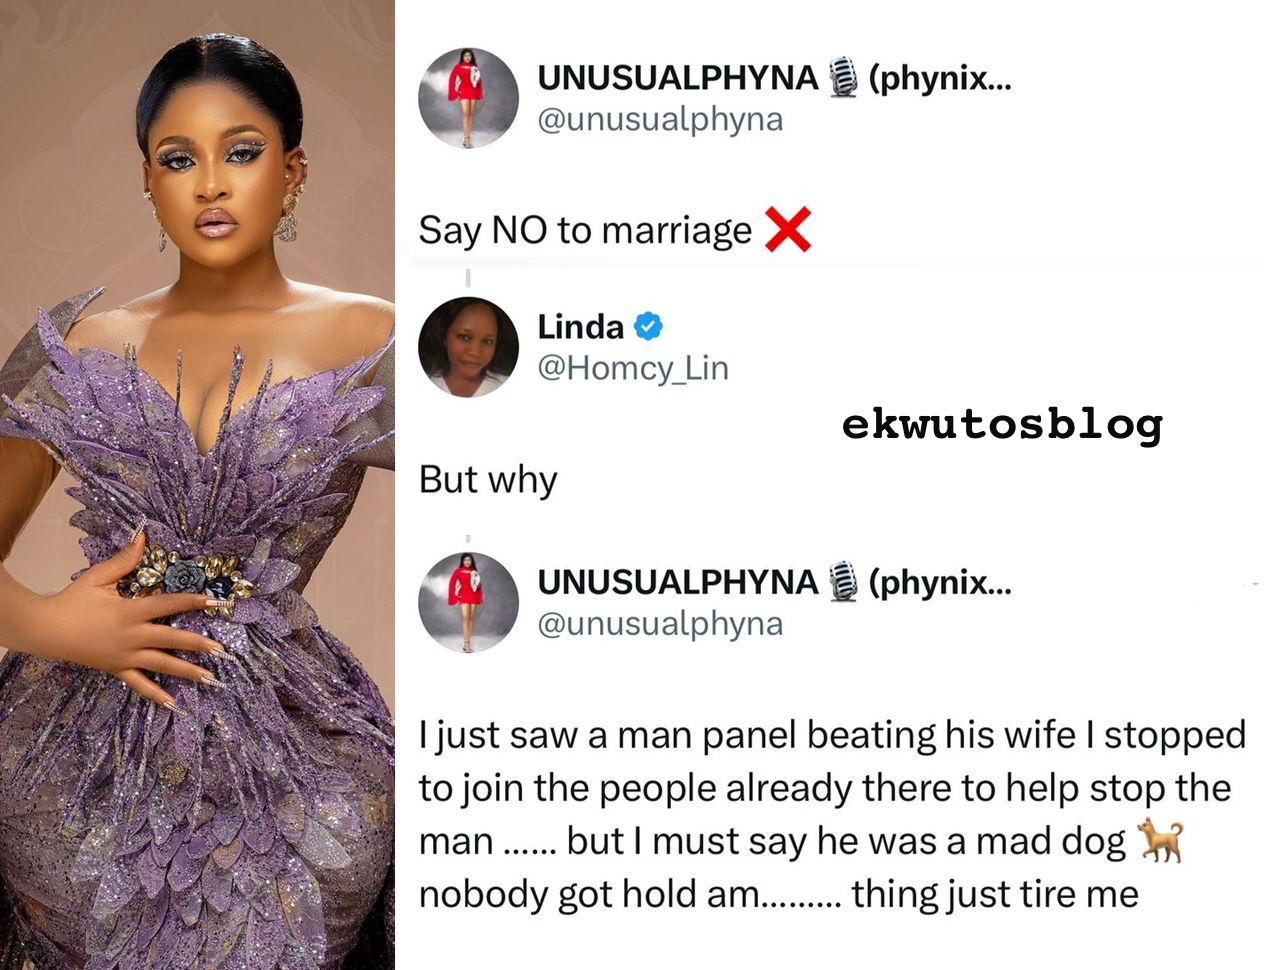Click the @unusualphyna handle in the bottom tweet
Screen dimensions: 1280x970
click(x=660, y=624)
